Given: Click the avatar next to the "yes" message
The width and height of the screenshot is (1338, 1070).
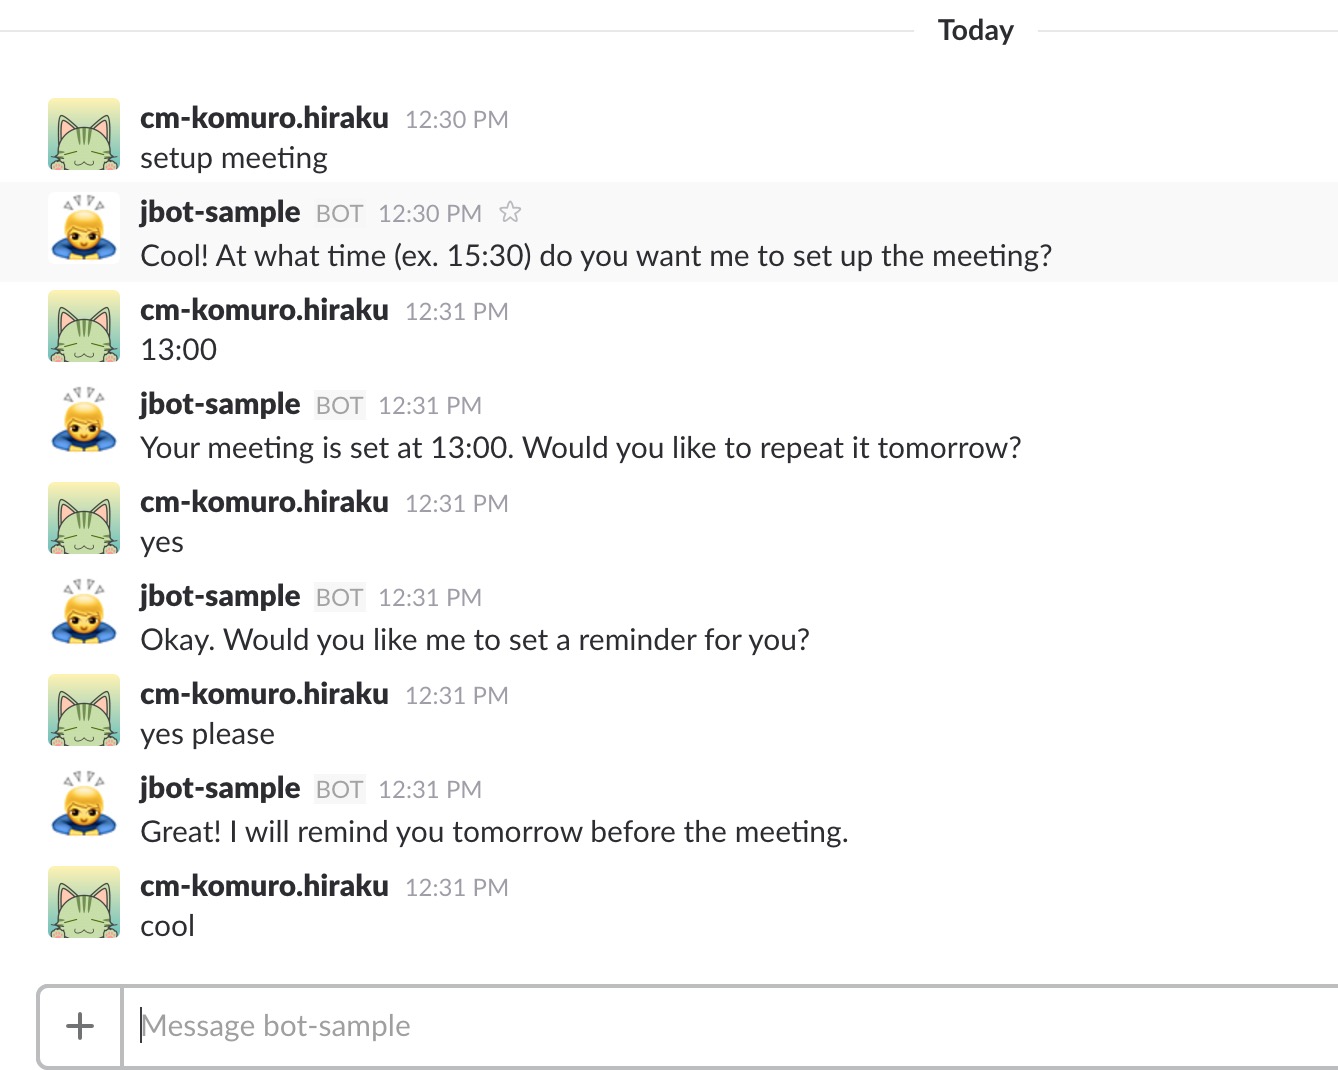Looking at the screenshot, I should [83, 518].
